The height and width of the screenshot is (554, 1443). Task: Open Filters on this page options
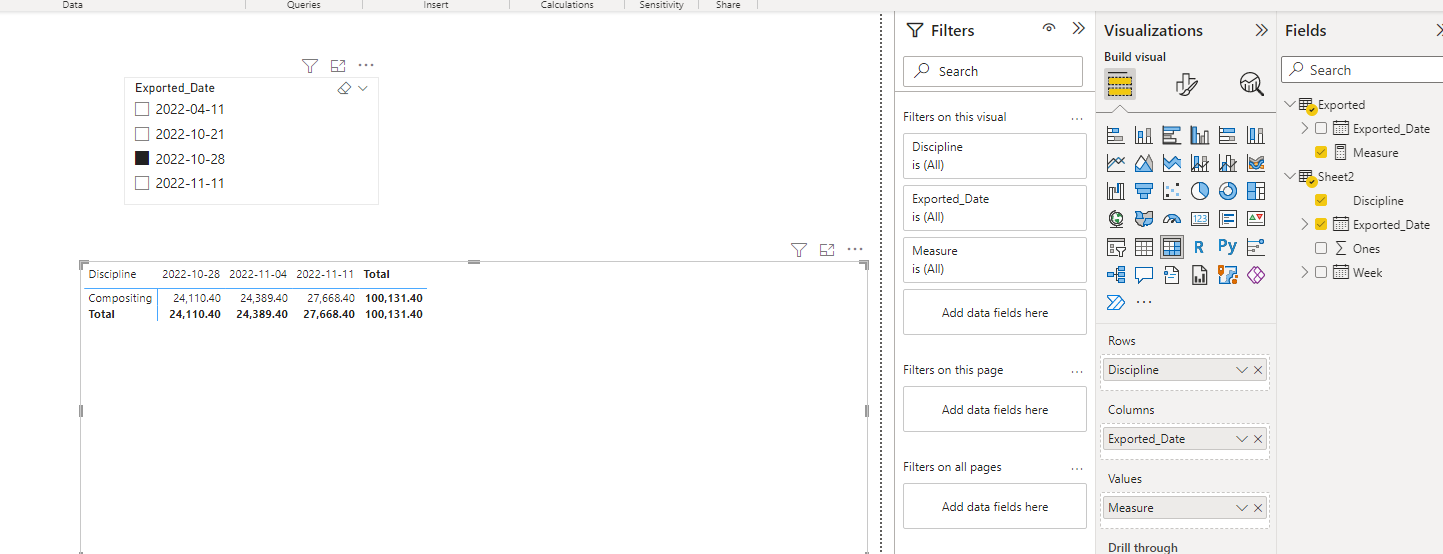point(1077,370)
